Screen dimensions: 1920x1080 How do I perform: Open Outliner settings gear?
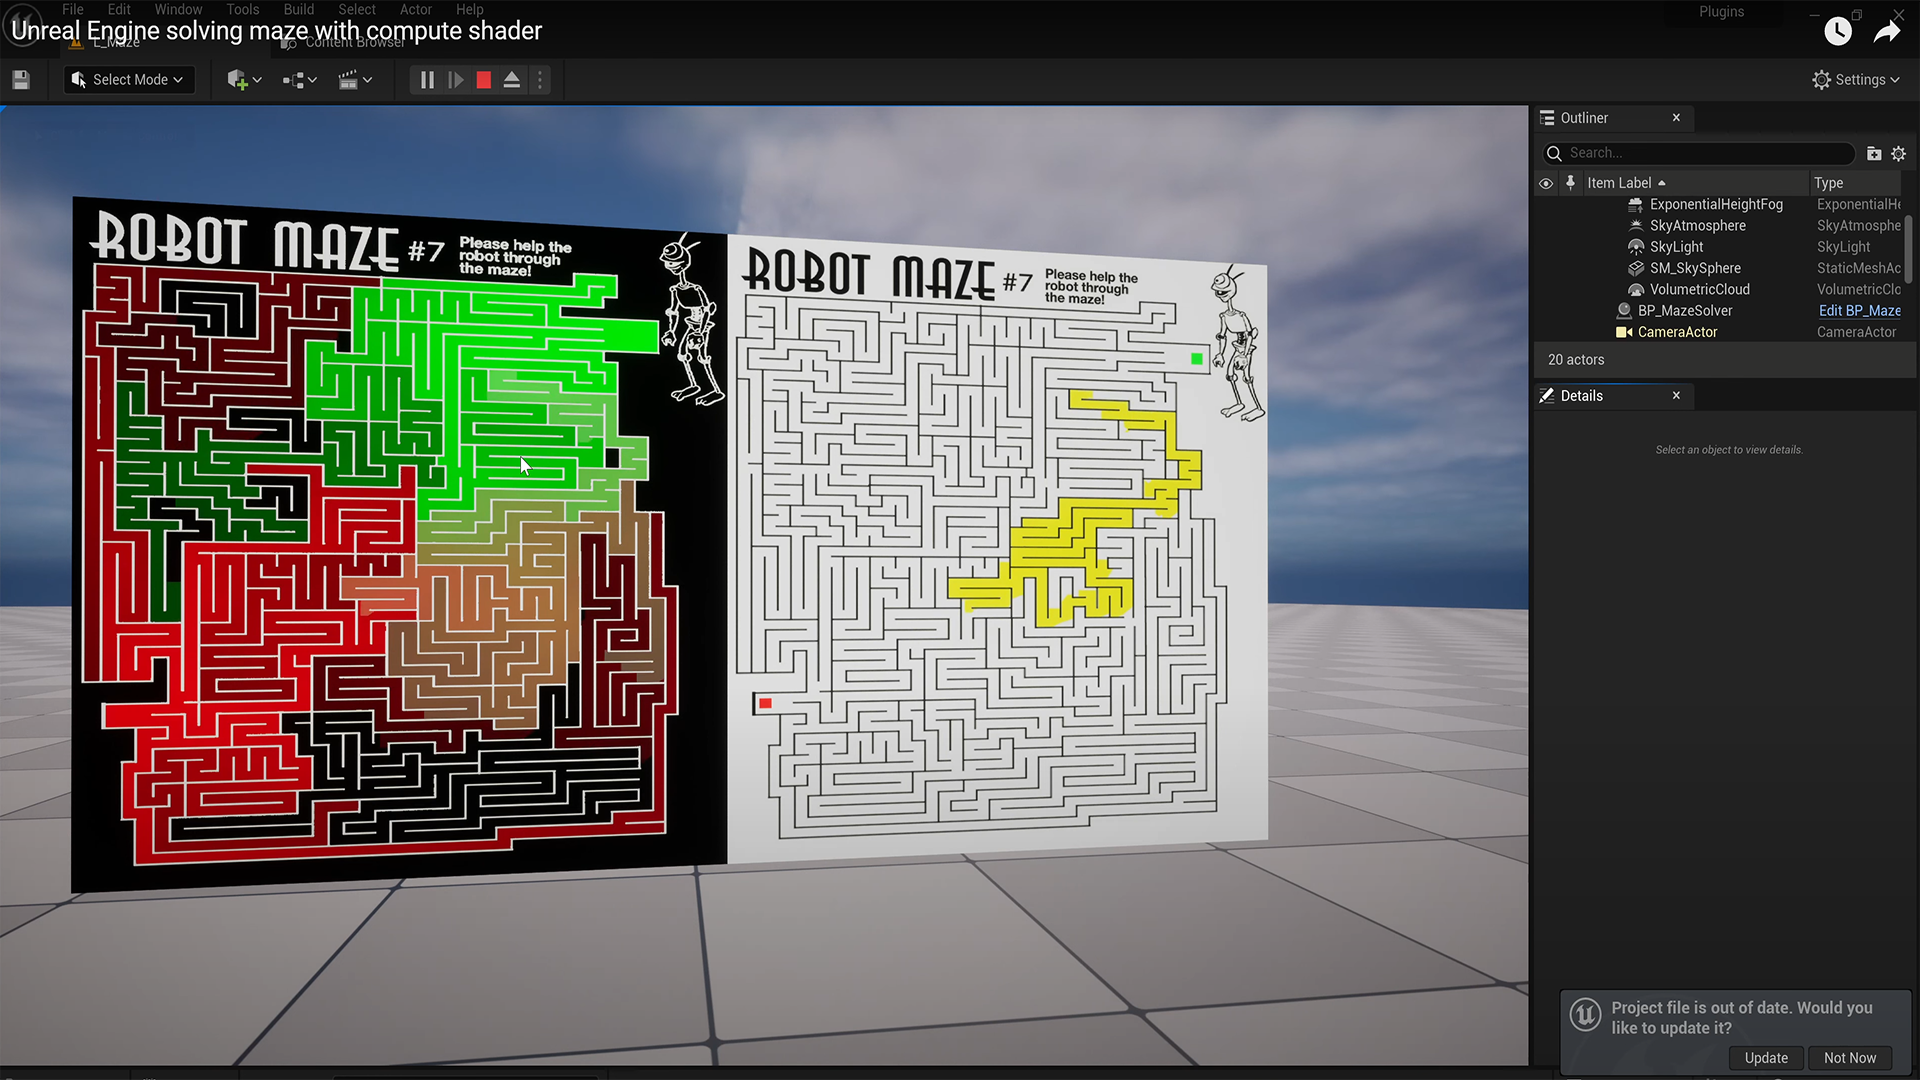tap(1899, 153)
